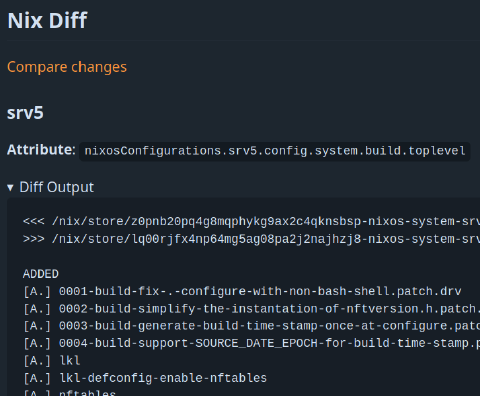Click the <<< marker of old path

[x=33, y=221]
